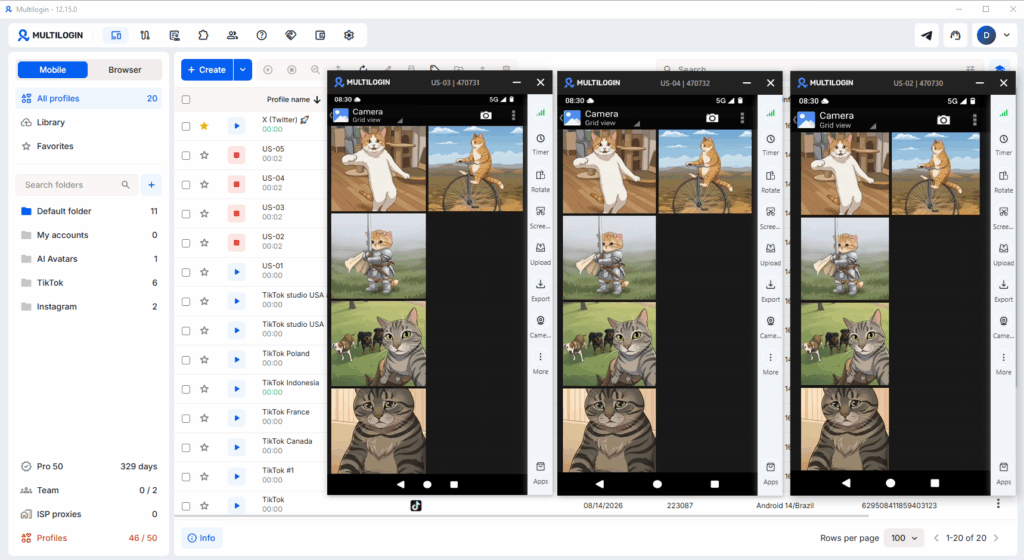The image size is (1024, 560).
Task: Click the Create button
Action: [207, 70]
